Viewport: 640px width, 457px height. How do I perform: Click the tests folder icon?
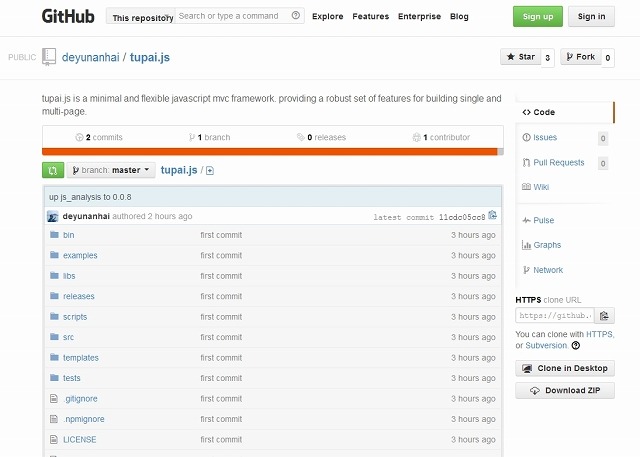pos(54,378)
